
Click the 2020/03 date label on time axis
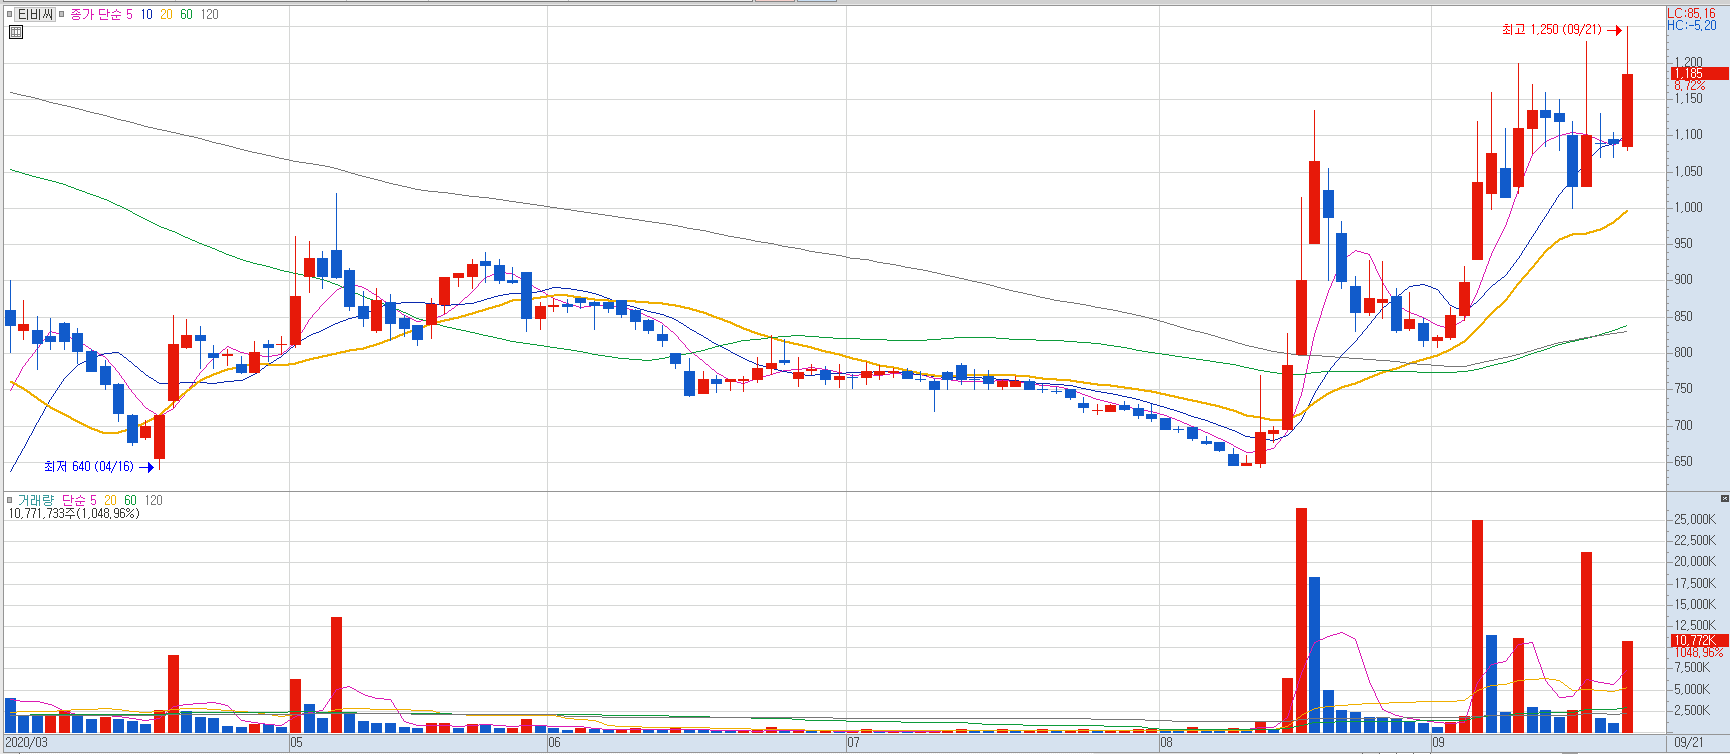coord(26,743)
